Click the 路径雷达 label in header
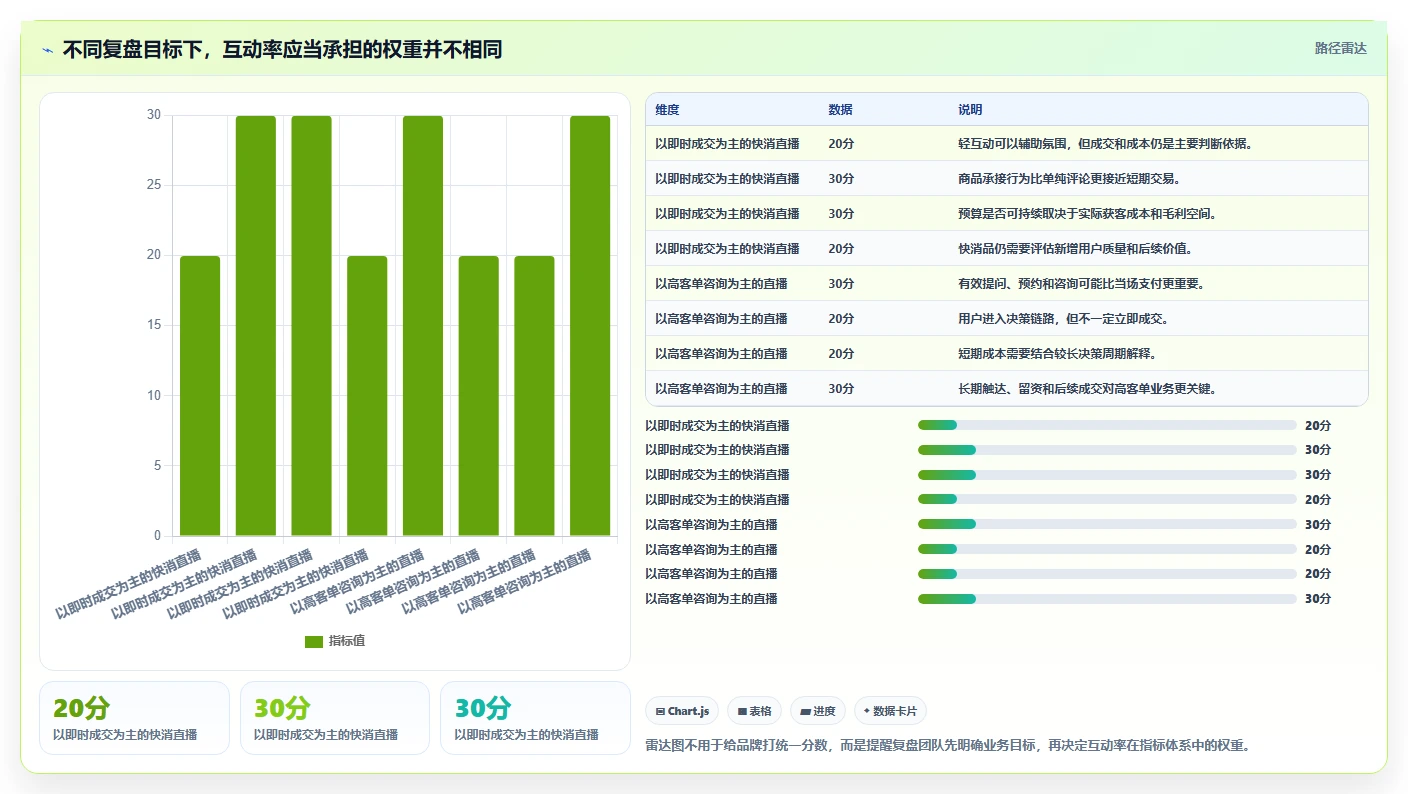The width and height of the screenshot is (1408, 794). coord(1340,48)
